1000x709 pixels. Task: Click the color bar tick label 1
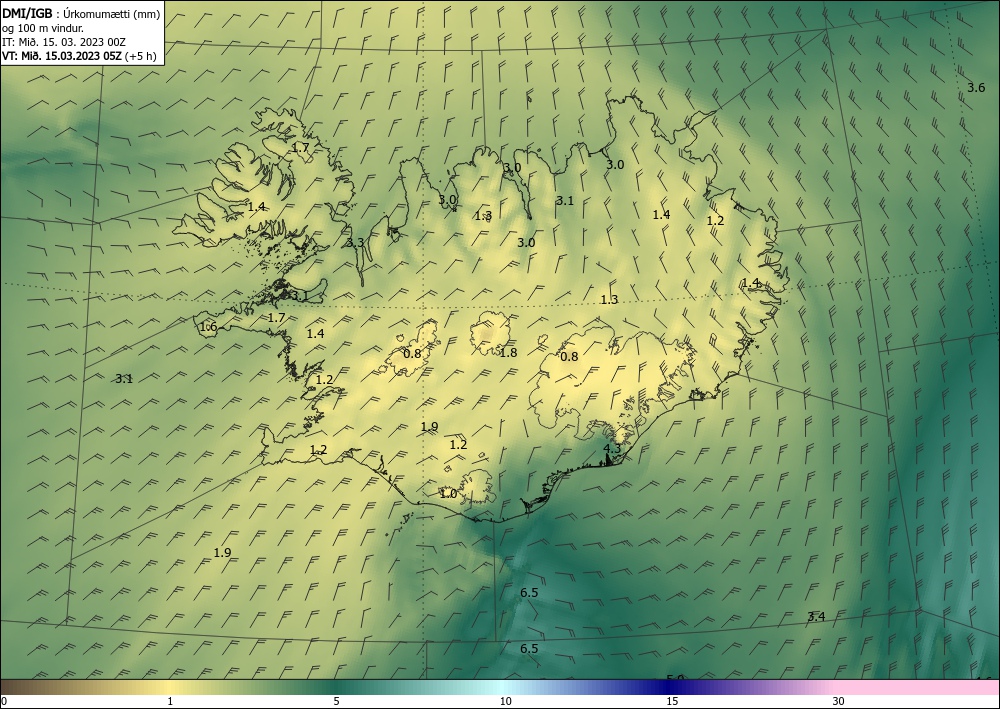[170, 702]
